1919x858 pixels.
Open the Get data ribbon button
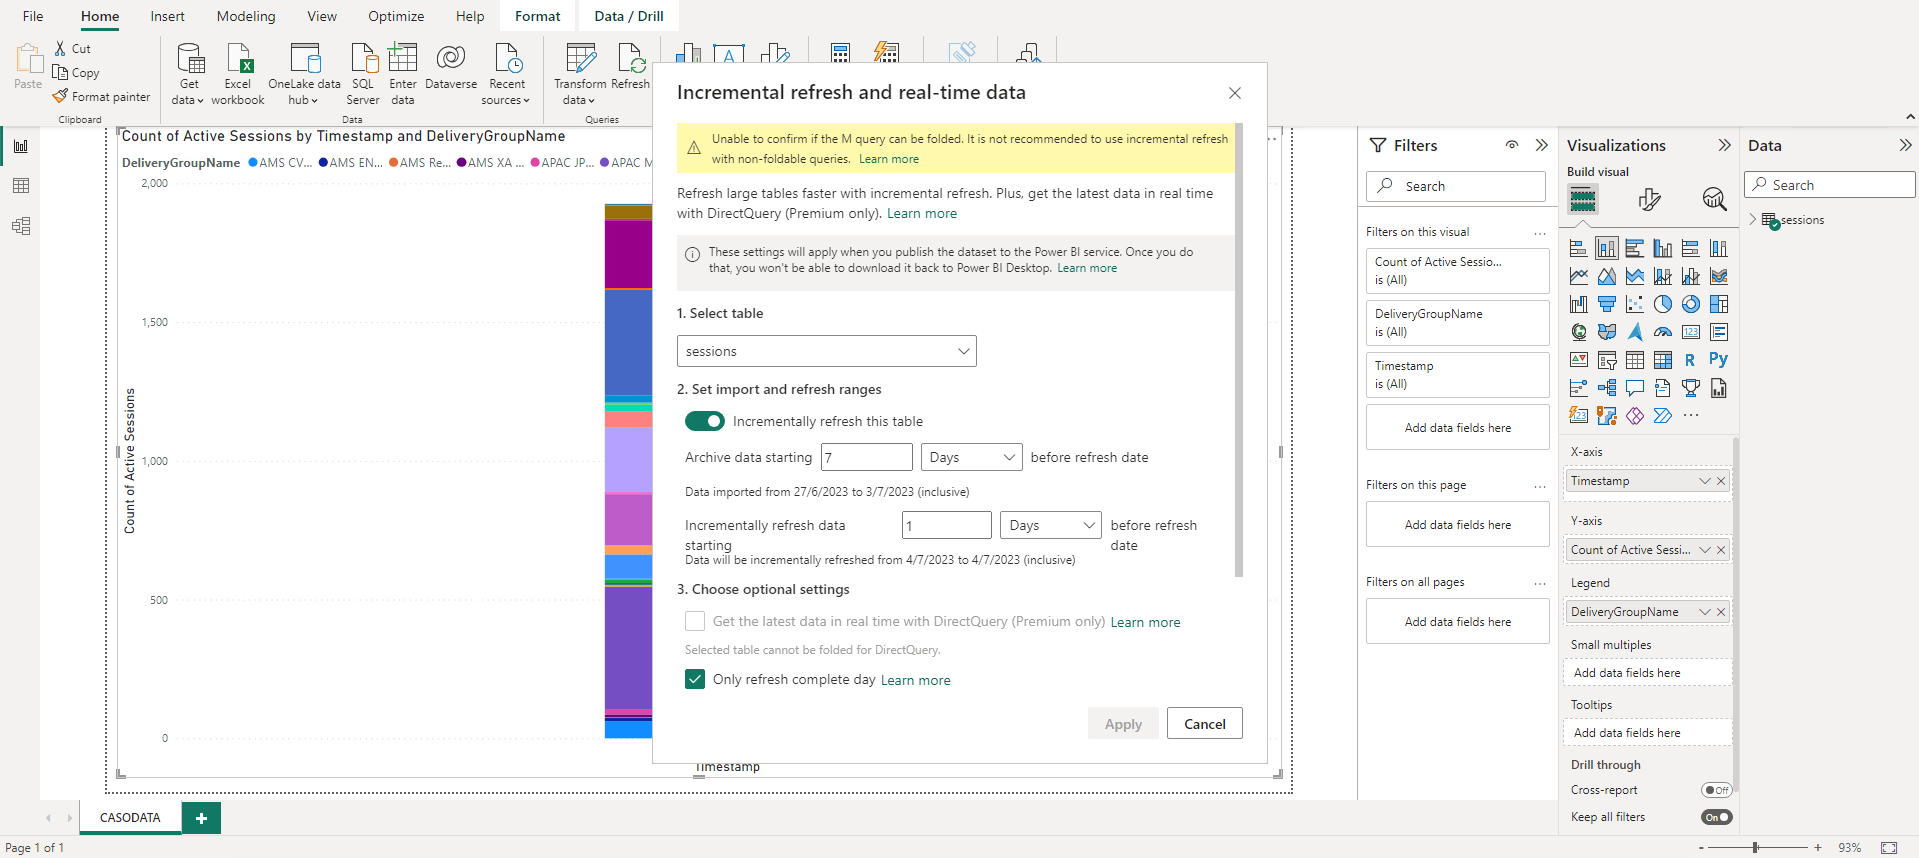[x=189, y=73]
